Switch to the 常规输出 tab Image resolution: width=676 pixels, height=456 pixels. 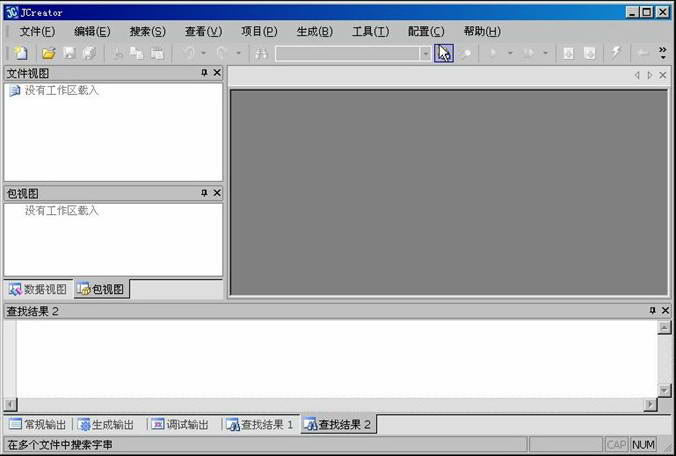[x=38, y=425]
